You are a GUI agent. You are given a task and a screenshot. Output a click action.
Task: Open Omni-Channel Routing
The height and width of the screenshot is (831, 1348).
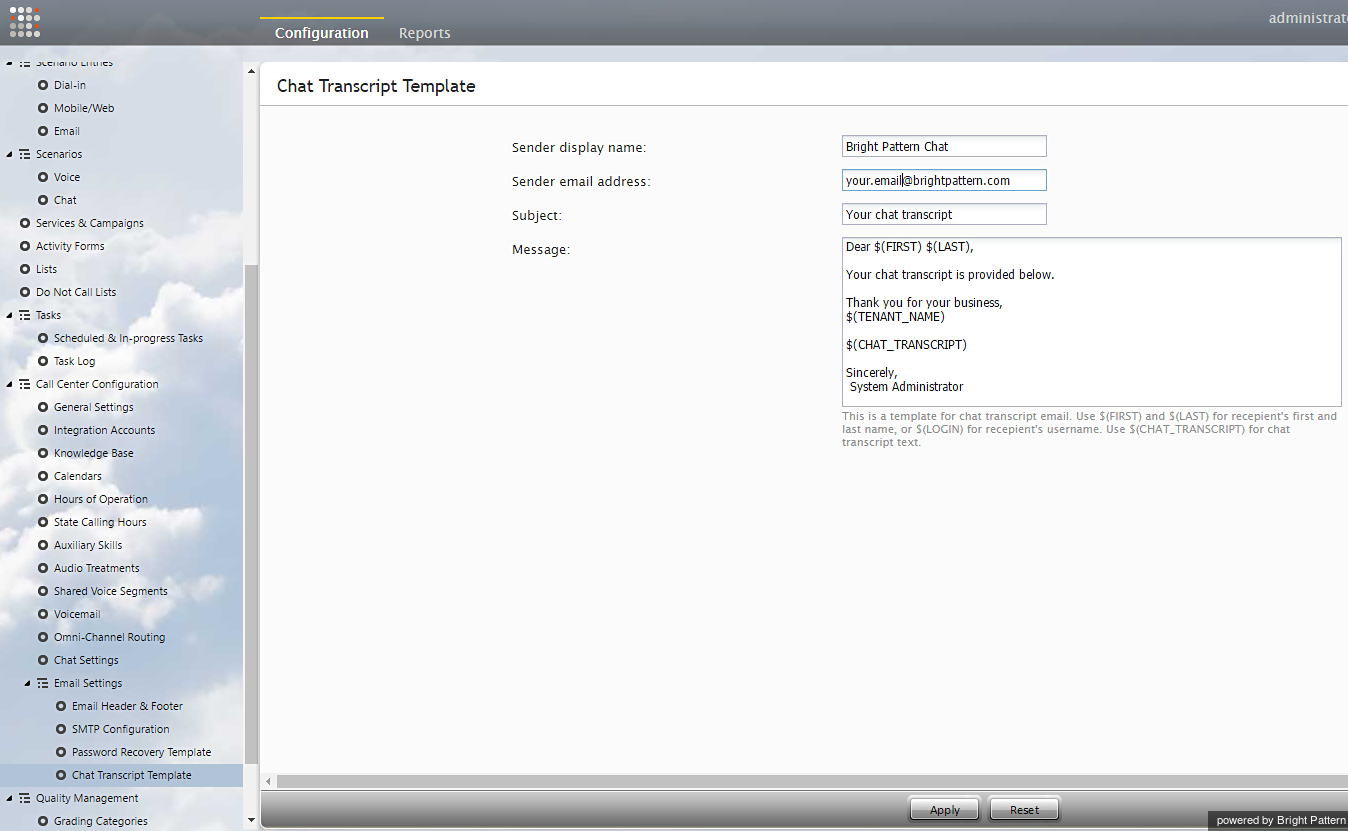pyautogui.click(x=109, y=637)
